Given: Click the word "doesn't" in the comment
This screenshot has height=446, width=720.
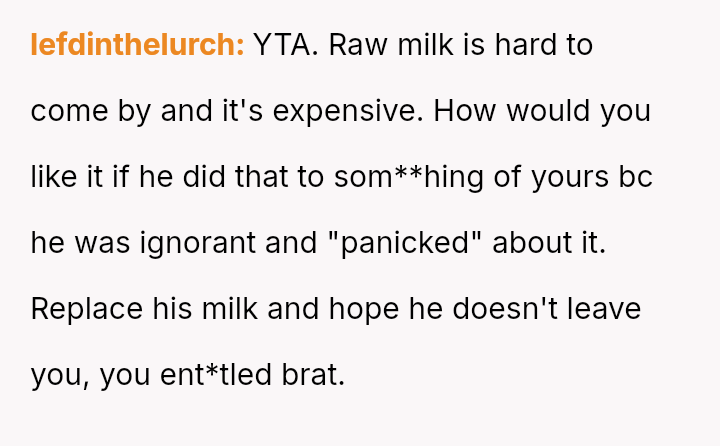Looking at the screenshot, I should (x=502, y=309).
